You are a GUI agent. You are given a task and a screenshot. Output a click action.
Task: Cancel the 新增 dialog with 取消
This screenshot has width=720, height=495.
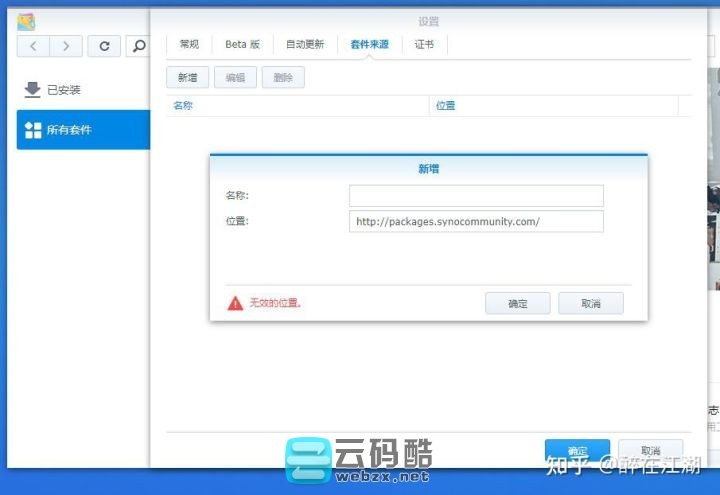[590, 303]
